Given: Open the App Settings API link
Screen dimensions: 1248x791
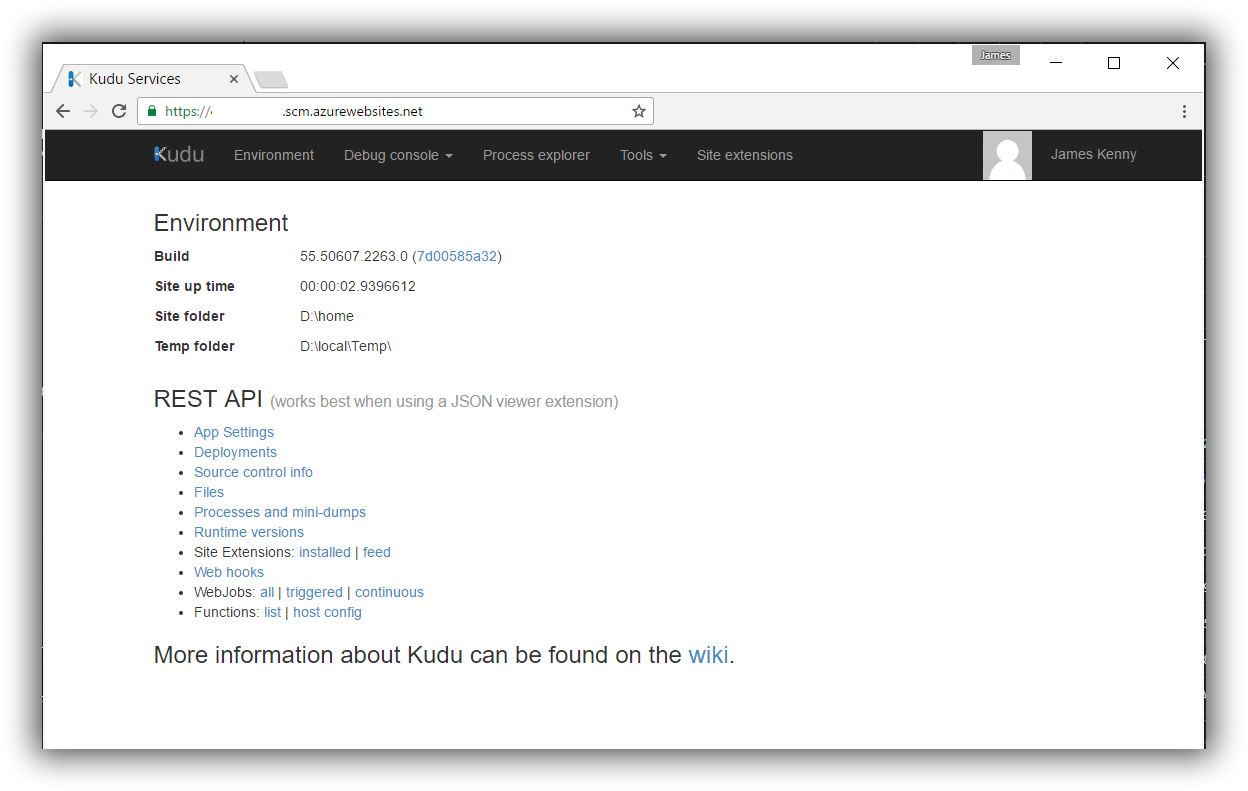Looking at the screenshot, I should point(234,432).
